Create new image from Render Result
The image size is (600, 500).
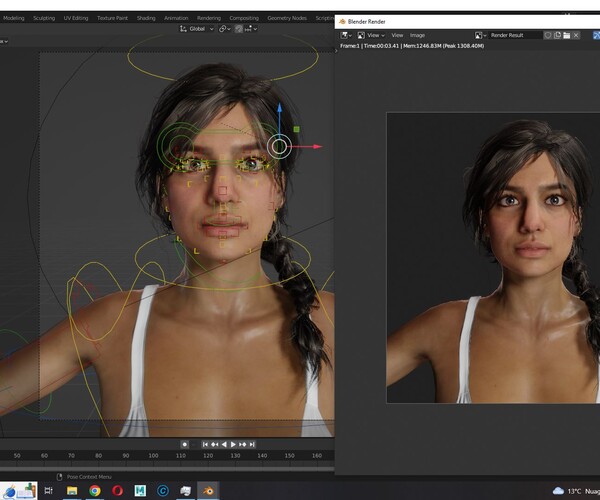coord(558,35)
